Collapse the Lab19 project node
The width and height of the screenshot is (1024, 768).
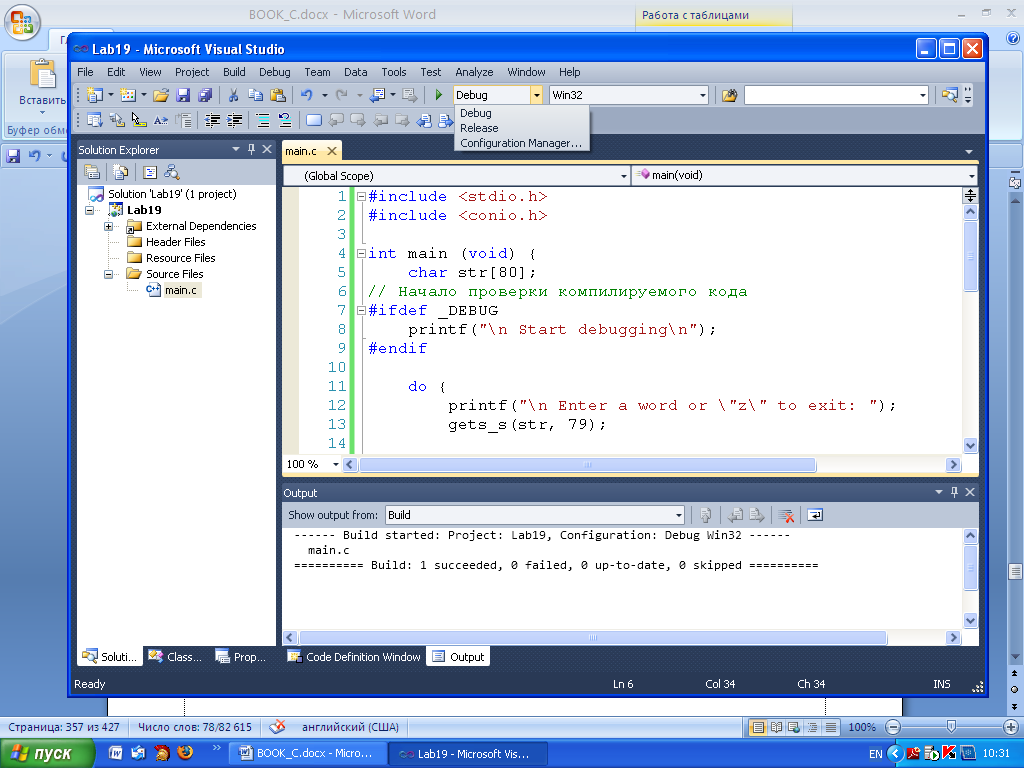click(89, 210)
